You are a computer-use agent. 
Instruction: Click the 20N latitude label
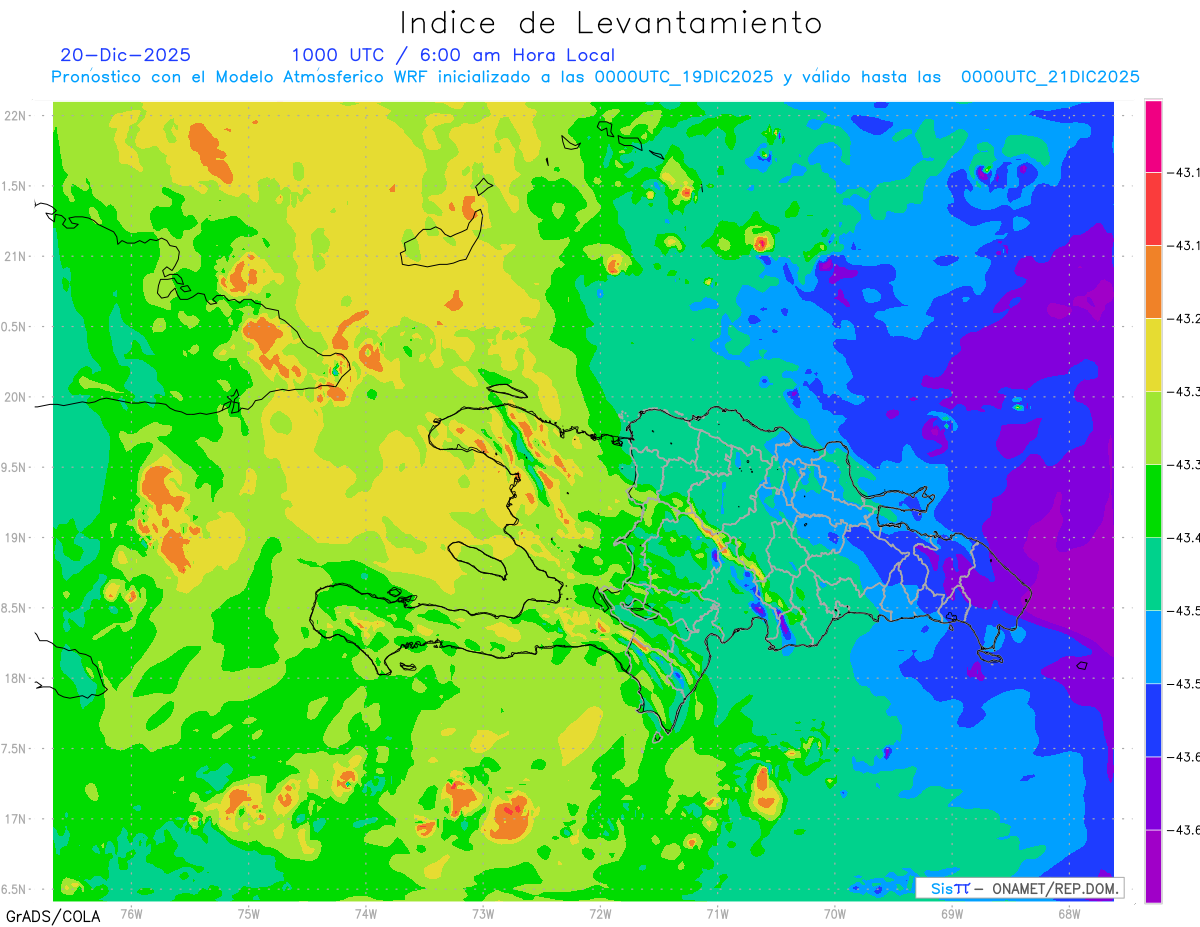pyautogui.click(x=15, y=397)
